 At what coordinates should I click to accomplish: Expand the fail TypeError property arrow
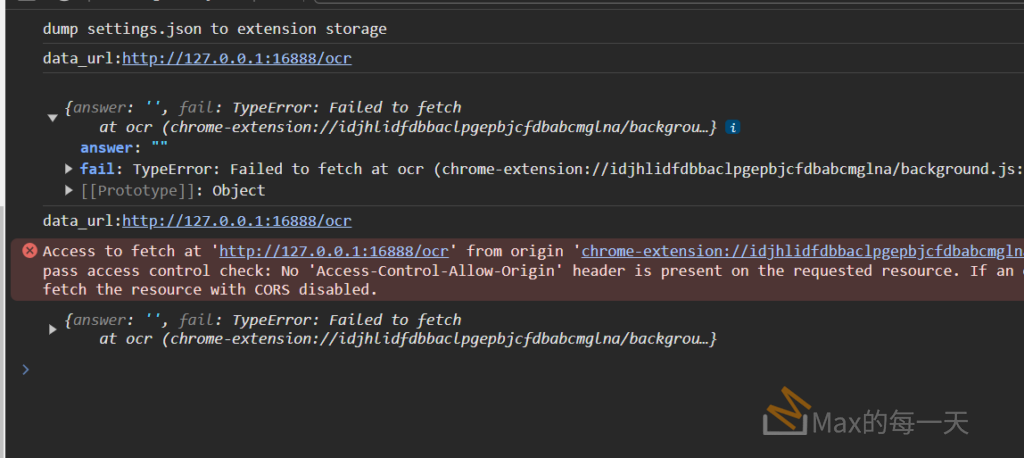[69, 169]
